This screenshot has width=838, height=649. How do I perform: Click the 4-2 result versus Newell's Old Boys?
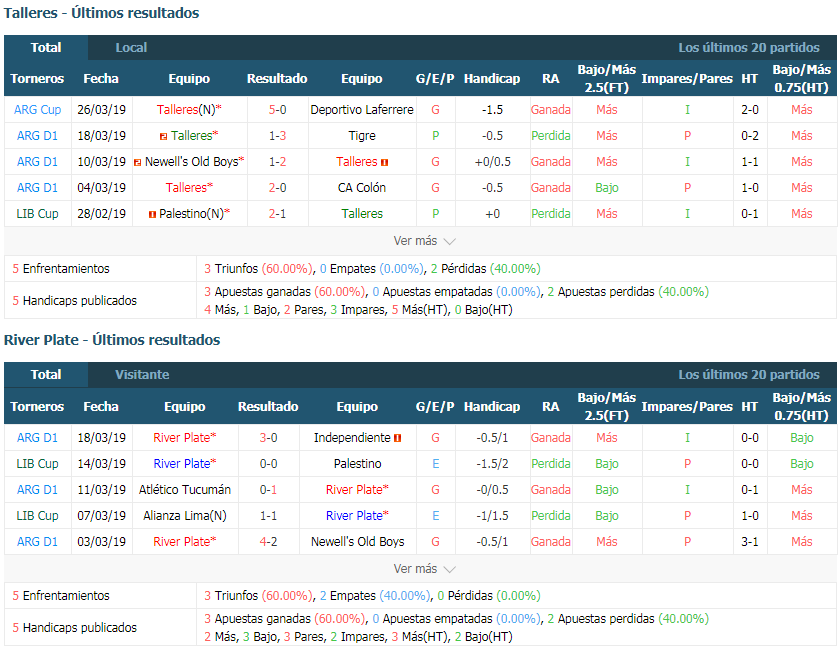coord(268,542)
